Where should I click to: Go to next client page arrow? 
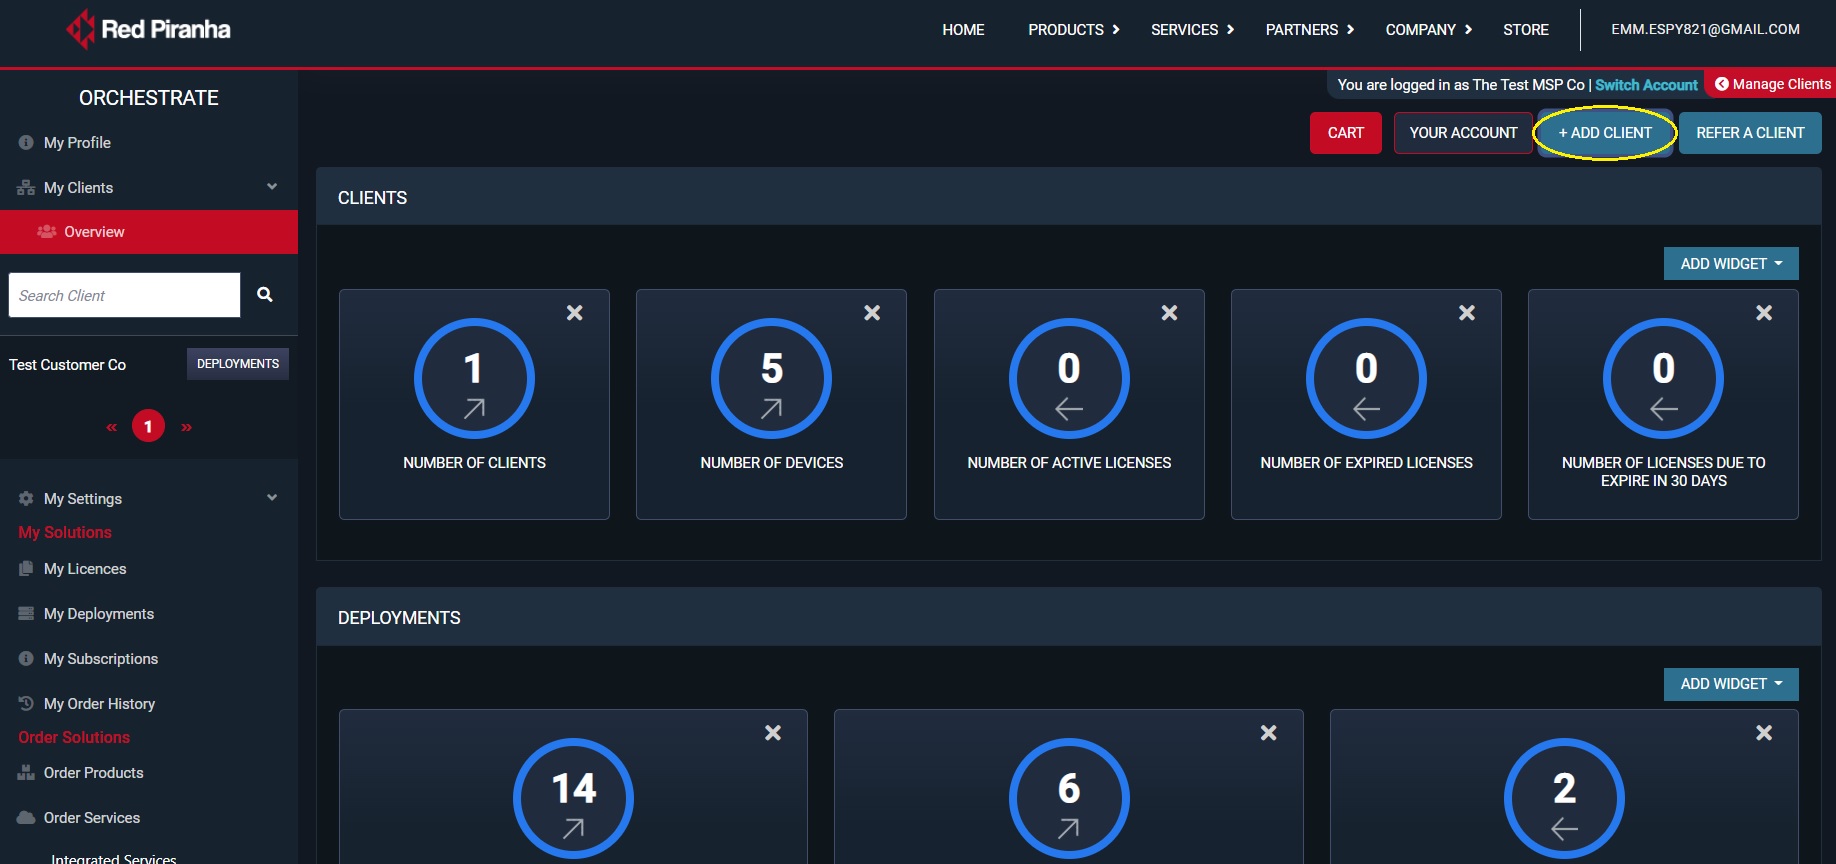186,427
